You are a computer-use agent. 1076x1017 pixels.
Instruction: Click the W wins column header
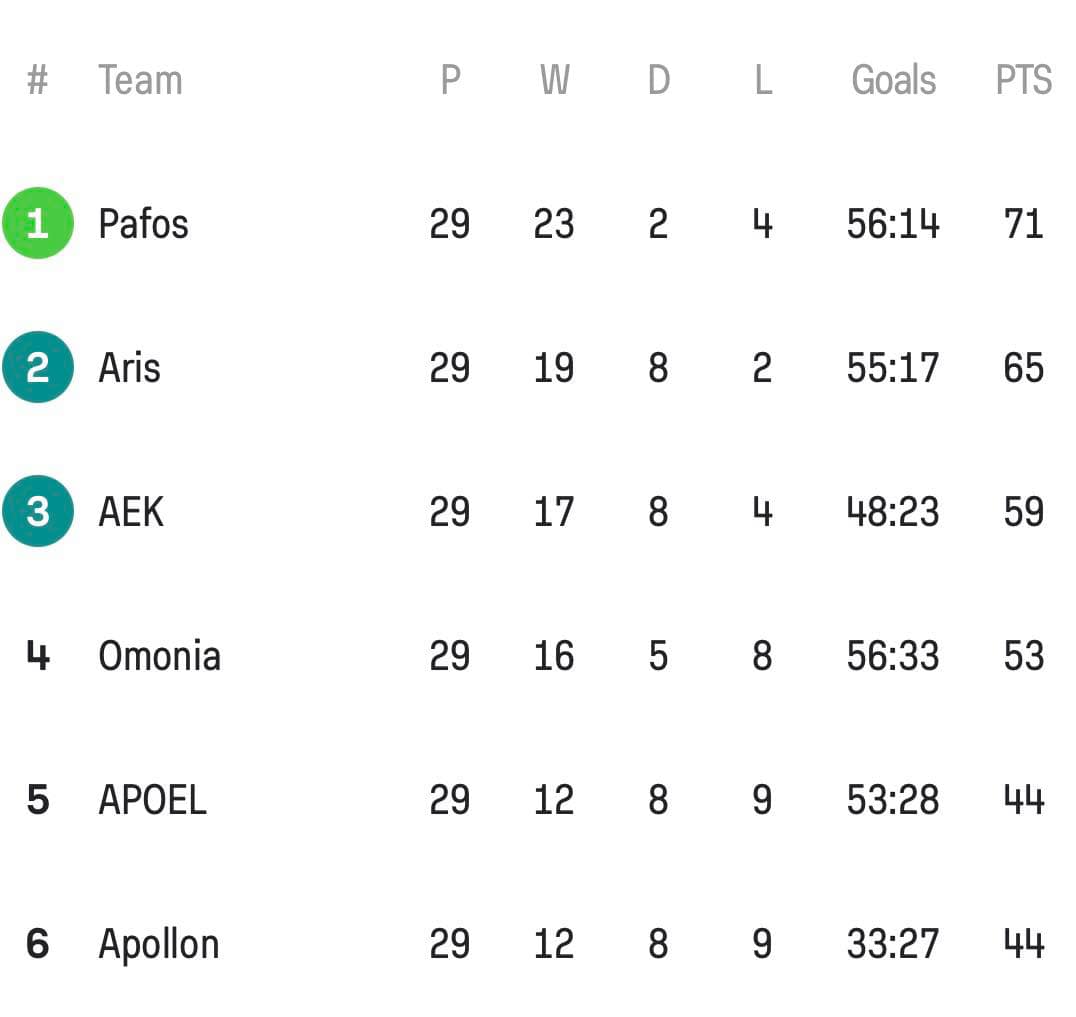pos(554,80)
